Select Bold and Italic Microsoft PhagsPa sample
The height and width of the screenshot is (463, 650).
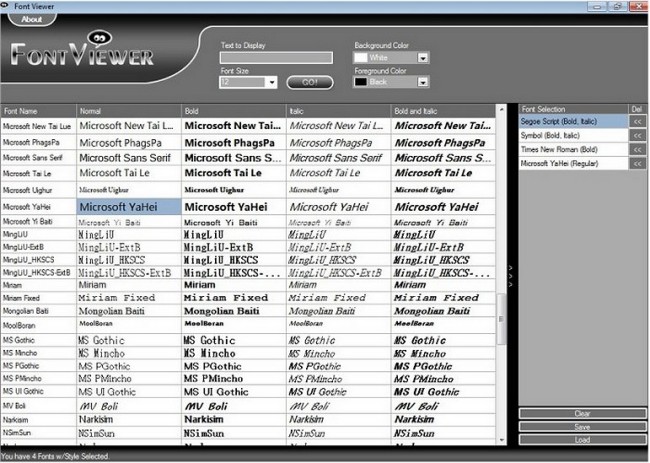click(443, 143)
